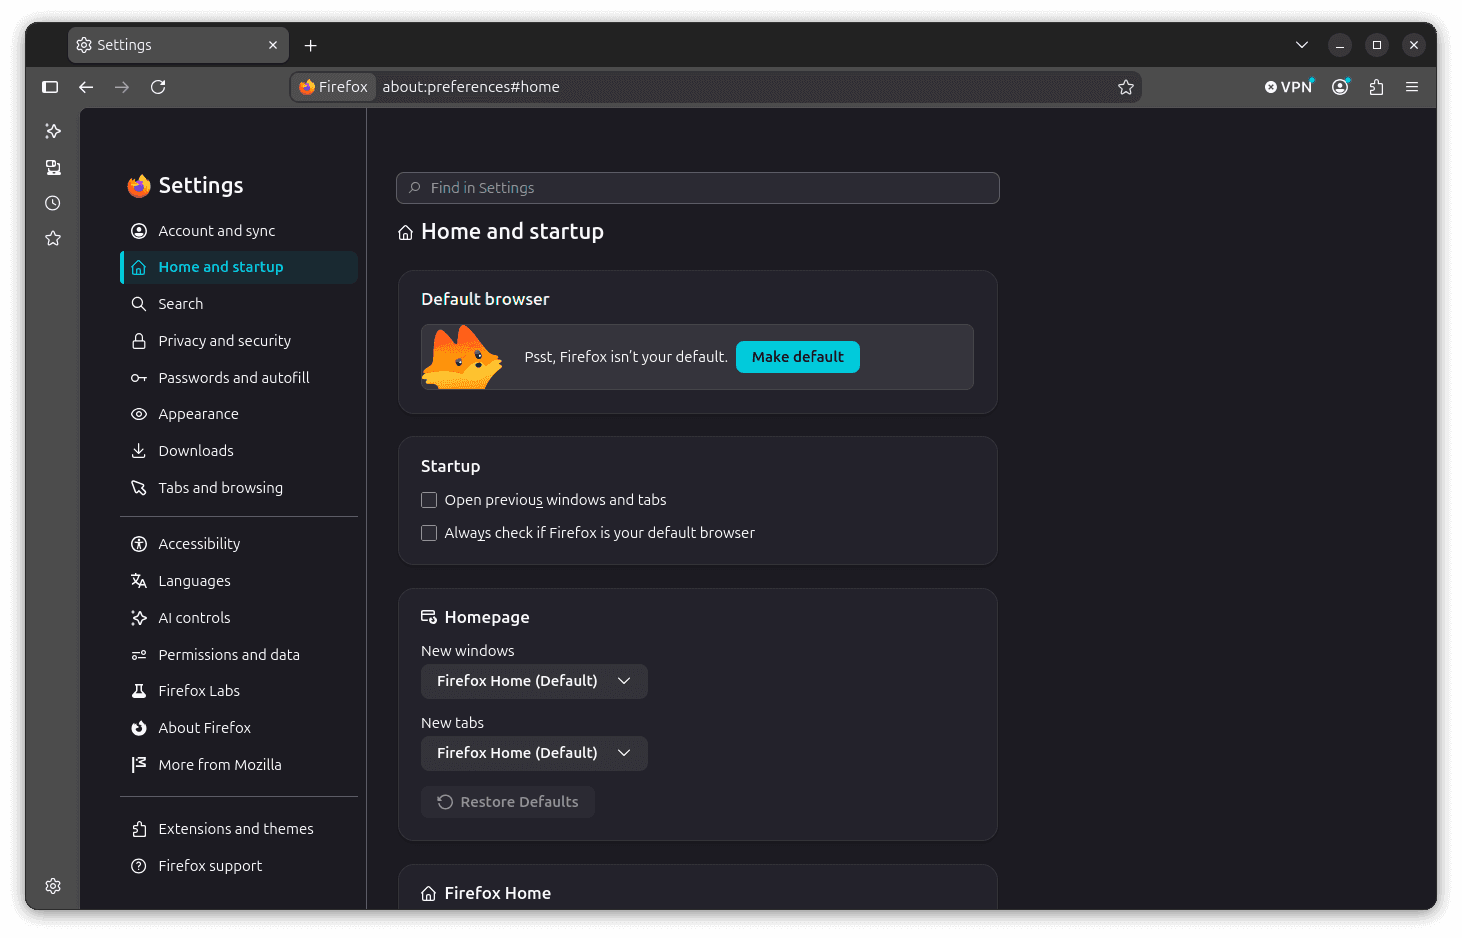Click the Homepage section heading
1462x938 pixels.
pyautogui.click(x=487, y=617)
